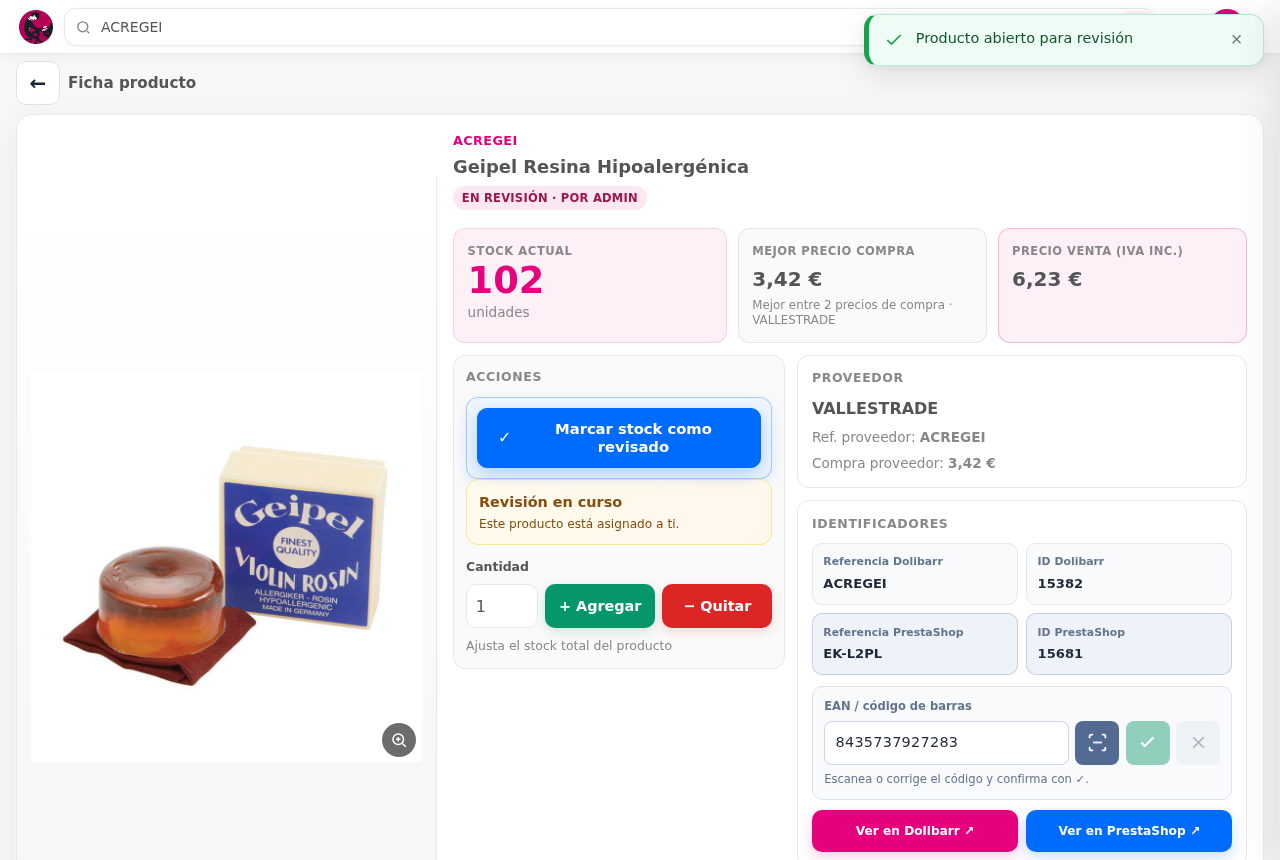Zoom the product image with magnifier icon
1280x860 pixels.
click(x=399, y=740)
